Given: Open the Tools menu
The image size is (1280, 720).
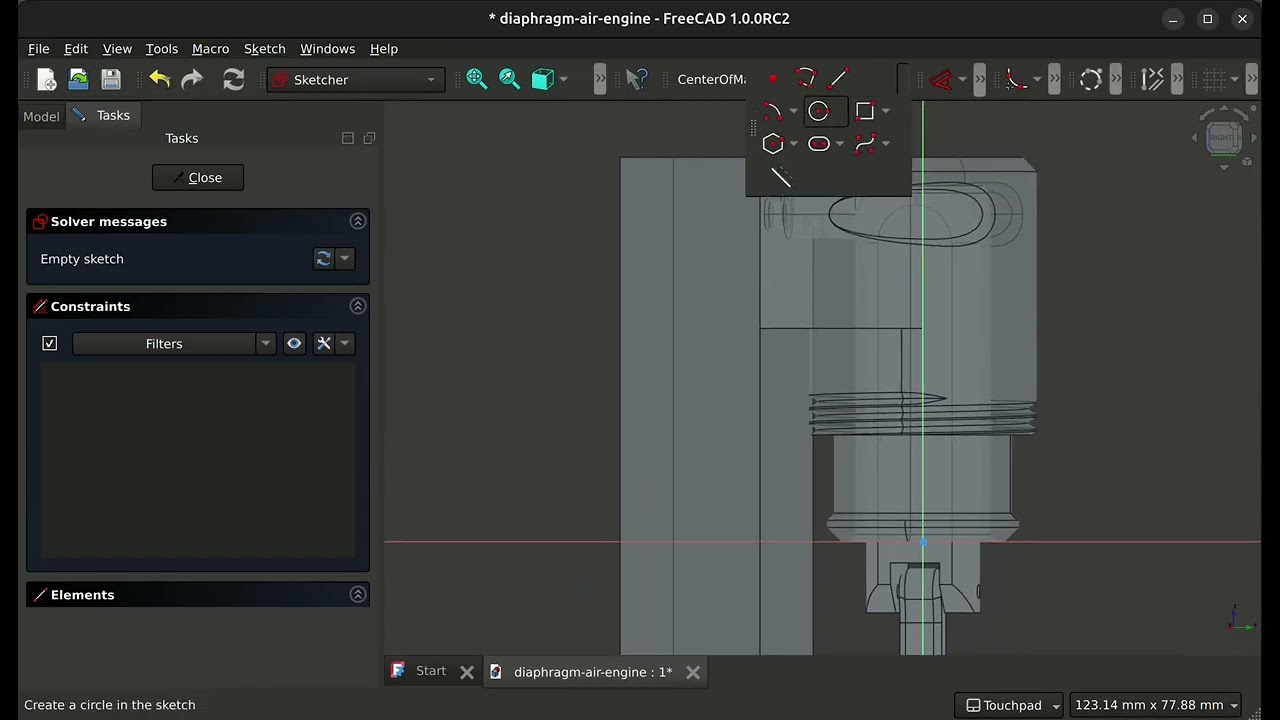Looking at the screenshot, I should point(161,49).
